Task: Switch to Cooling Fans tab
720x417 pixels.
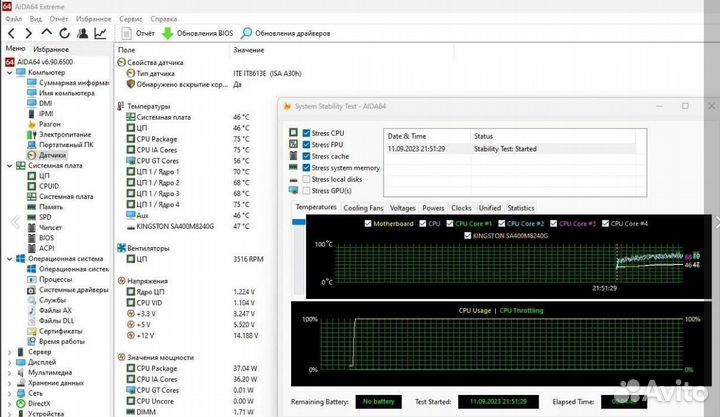Action: 363,208
